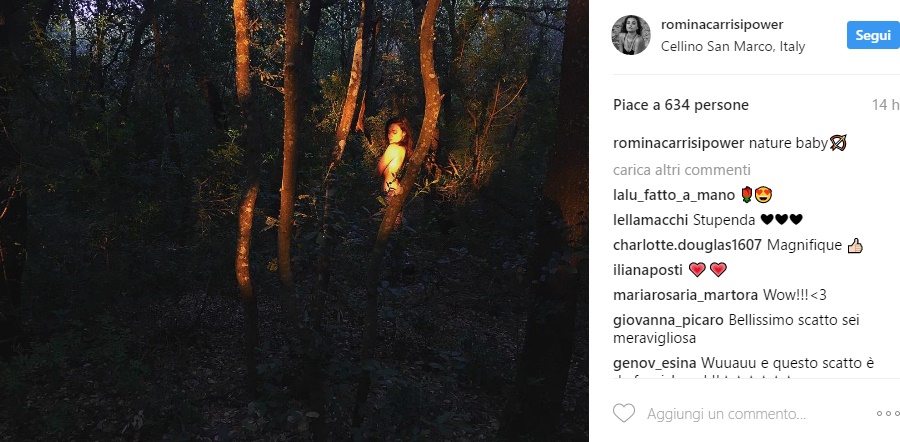Viewport: 900px width, 442px height.
Task: Click the forest photo
Action: (294, 220)
